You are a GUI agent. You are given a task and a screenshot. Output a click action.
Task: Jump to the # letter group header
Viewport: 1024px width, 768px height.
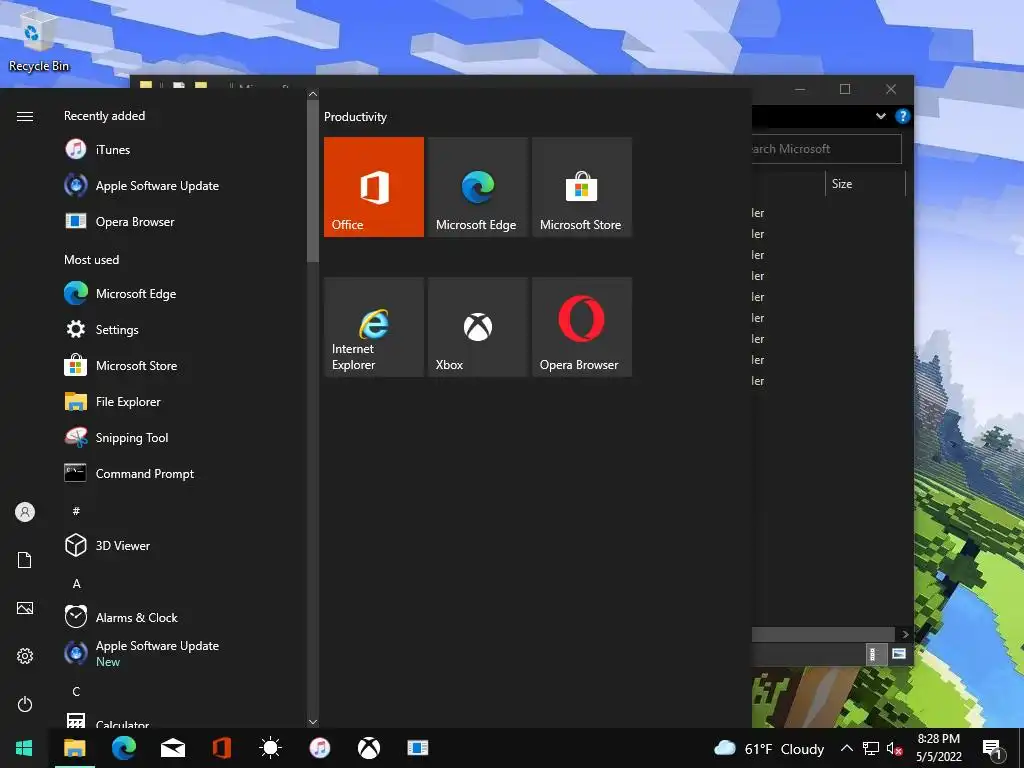(76, 511)
